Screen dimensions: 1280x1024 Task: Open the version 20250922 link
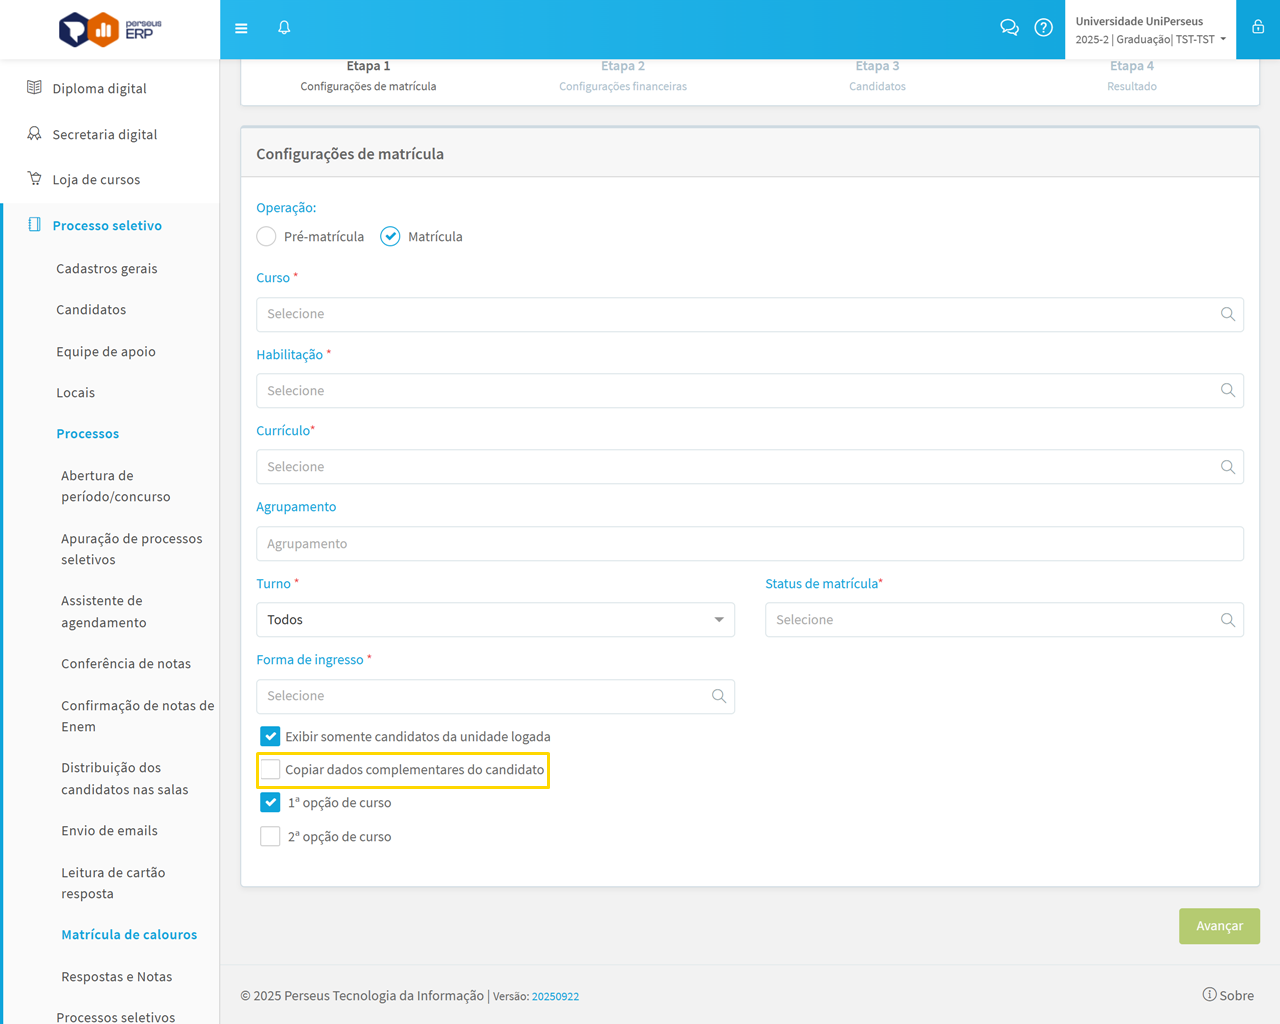(555, 997)
